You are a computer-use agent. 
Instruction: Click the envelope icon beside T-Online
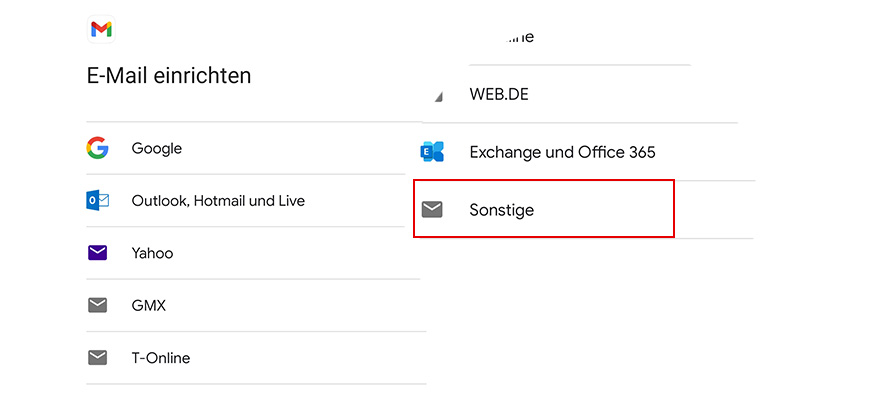[97, 357]
